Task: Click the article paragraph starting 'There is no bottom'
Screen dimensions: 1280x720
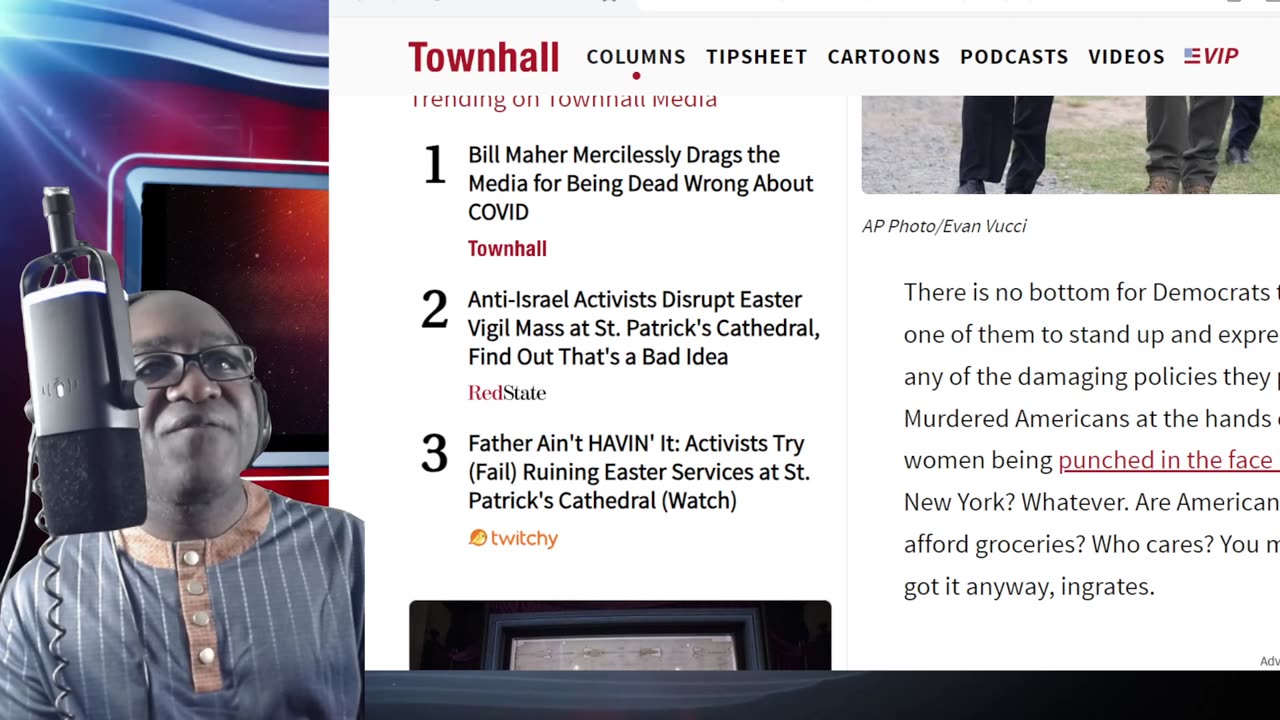Action: 1091,439
